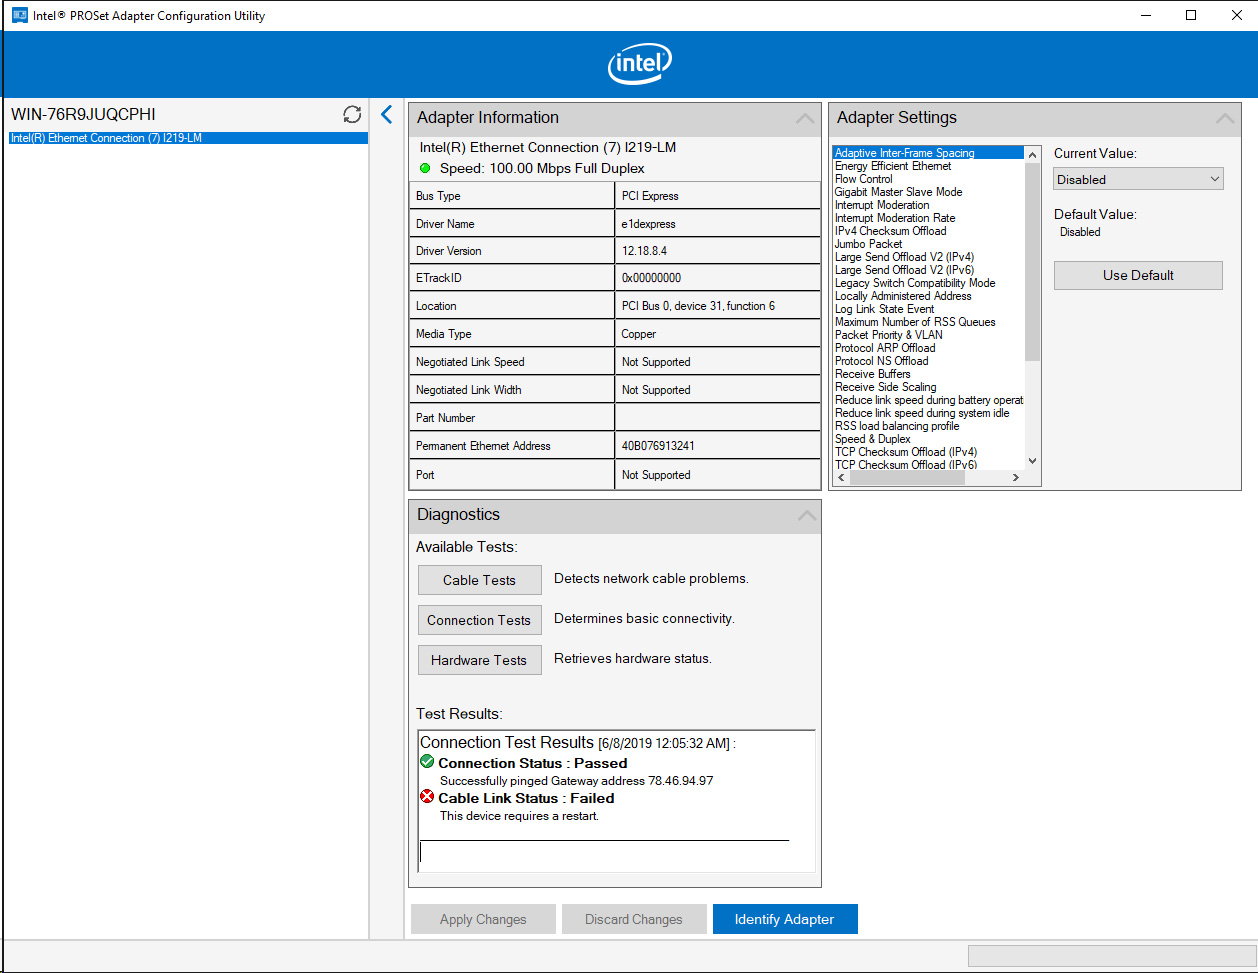The width and height of the screenshot is (1258, 973).
Task: Click the settings list horizontal scrollbar thumb
Action: tap(908, 478)
